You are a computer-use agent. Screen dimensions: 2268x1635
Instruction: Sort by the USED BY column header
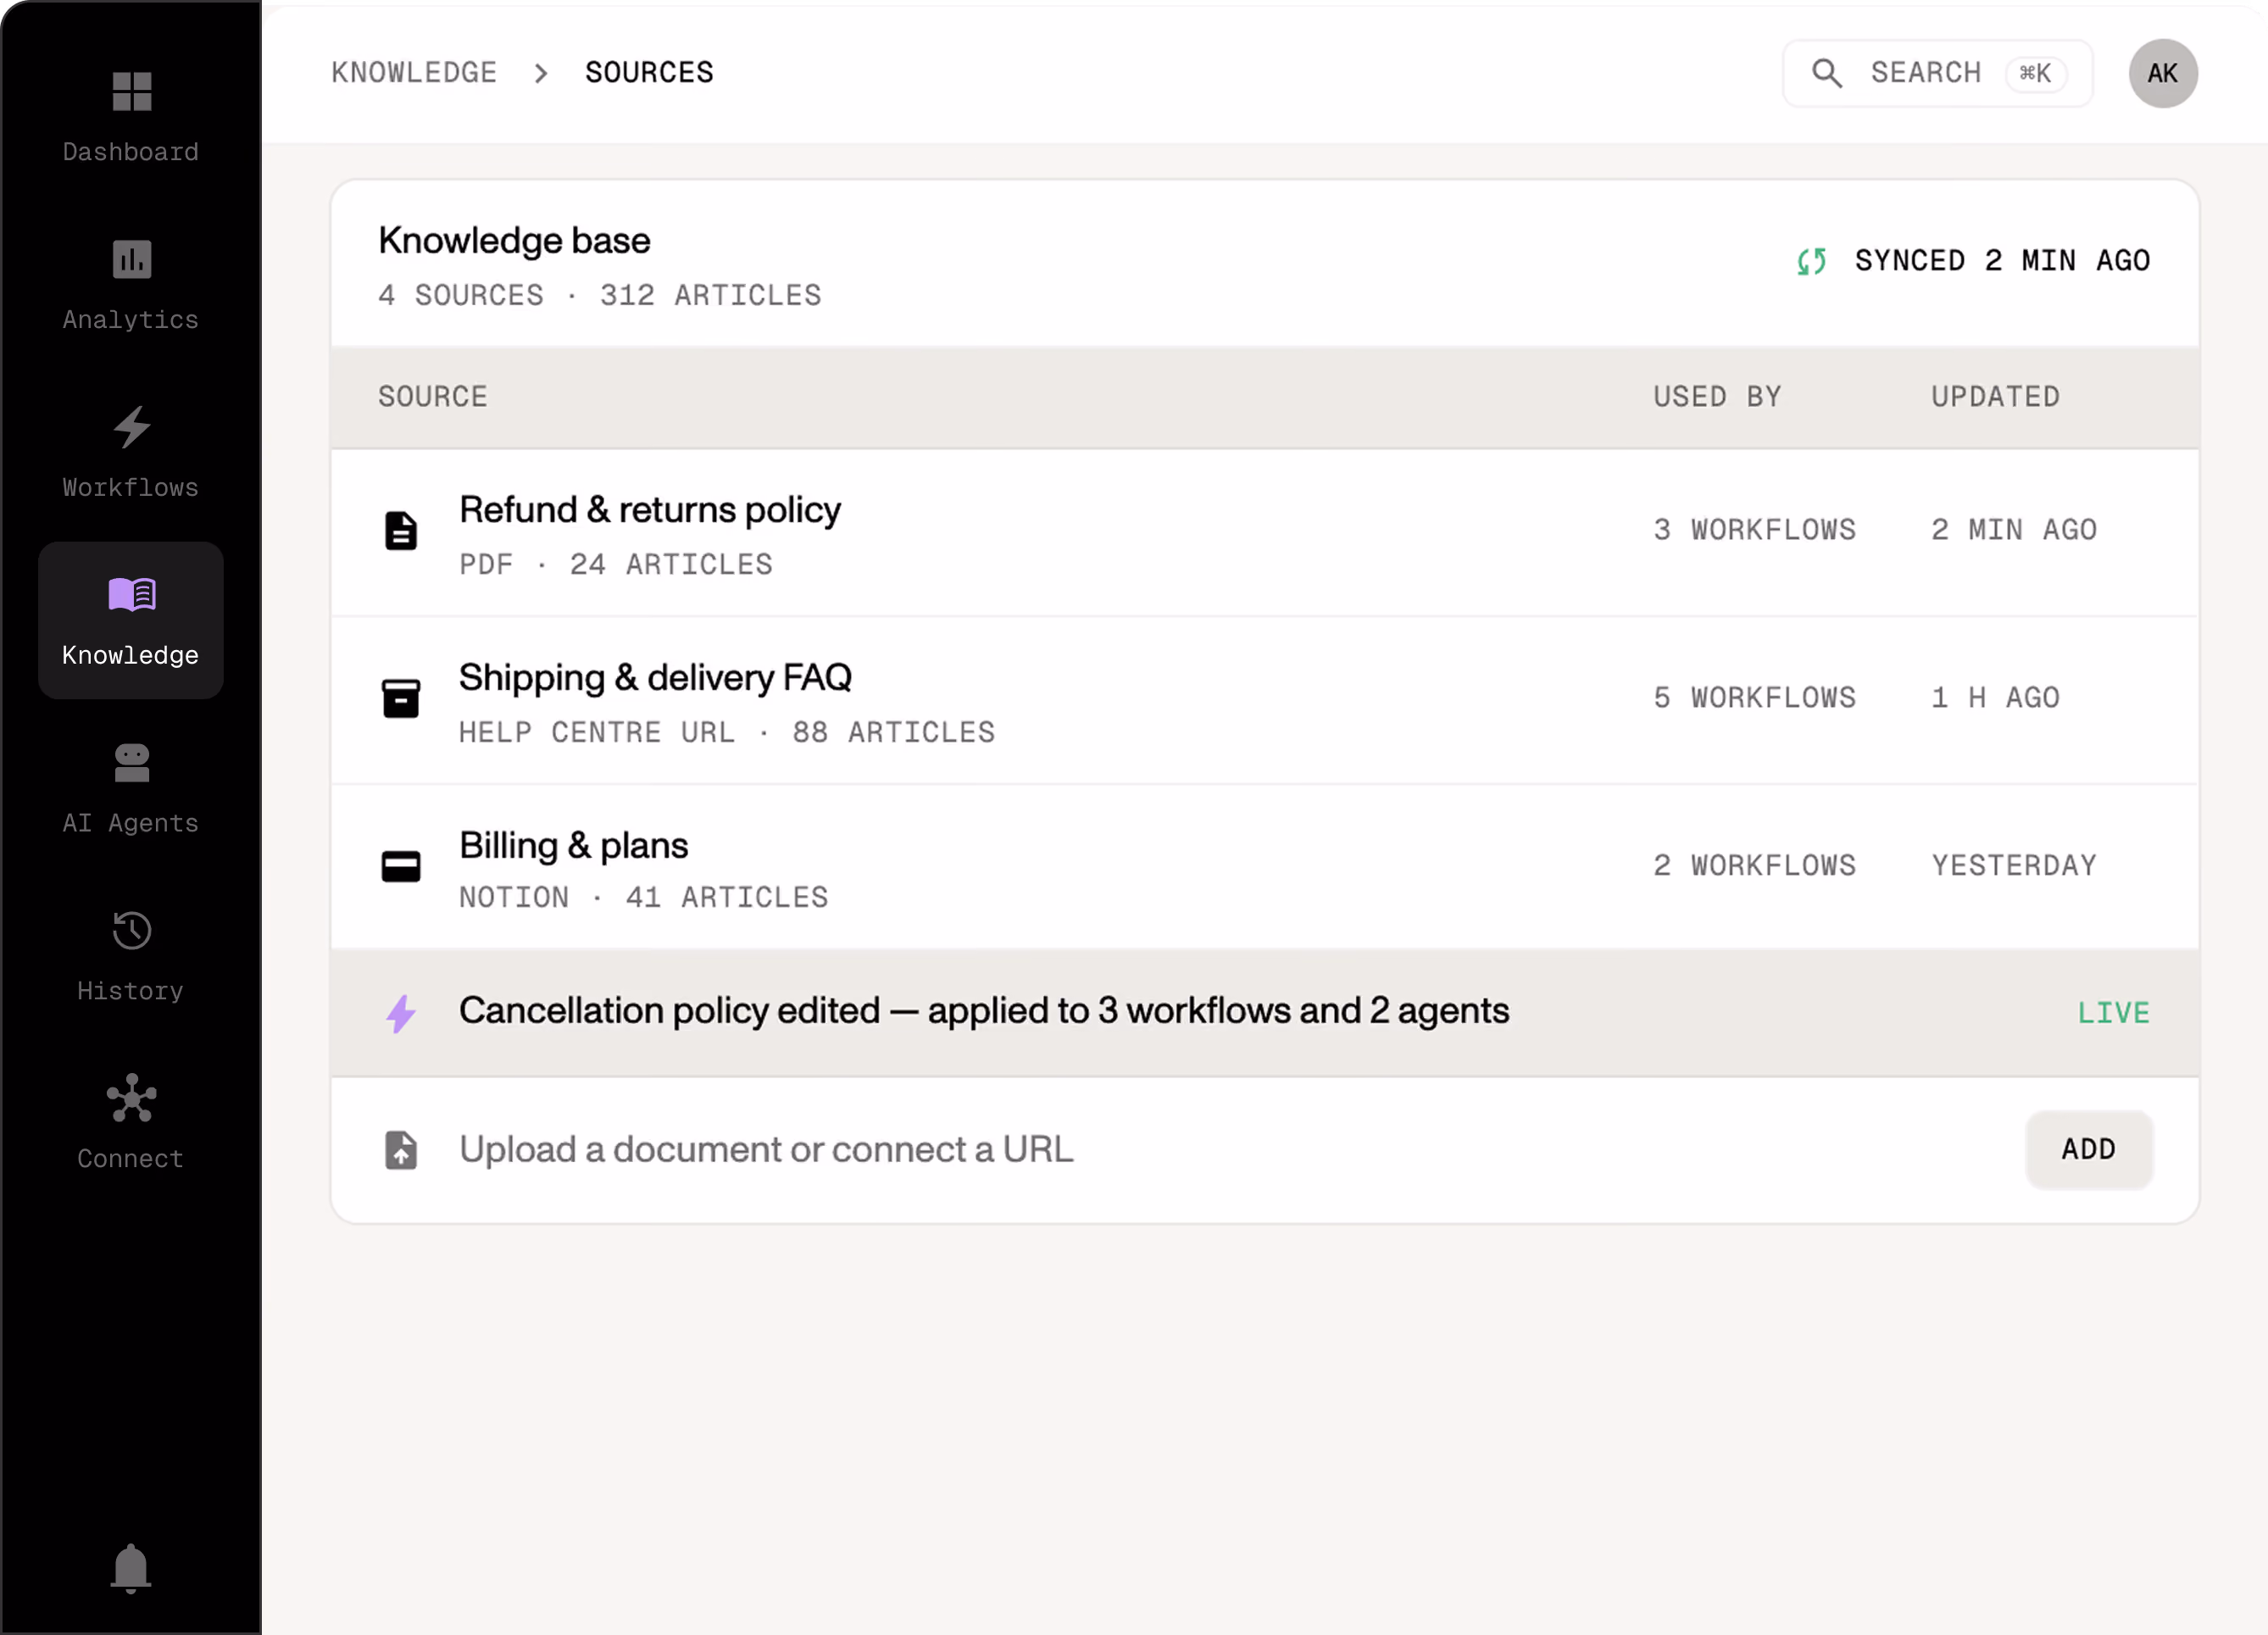click(1717, 397)
